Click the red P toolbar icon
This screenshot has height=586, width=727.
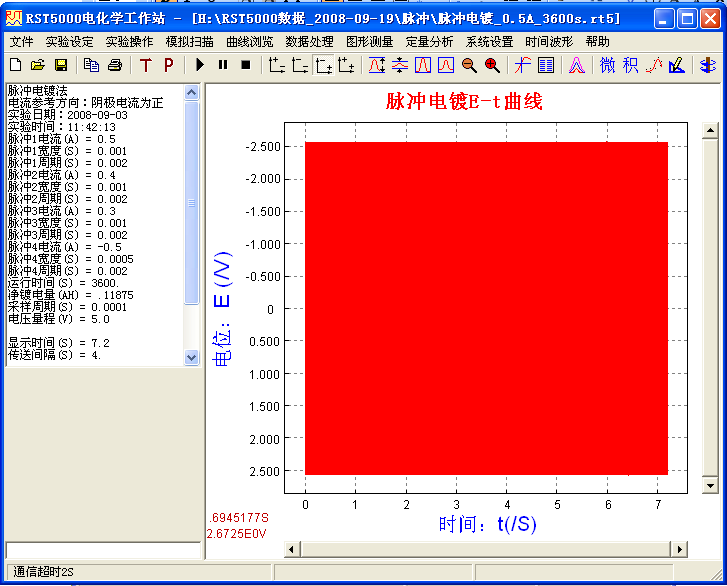point(168,65)
